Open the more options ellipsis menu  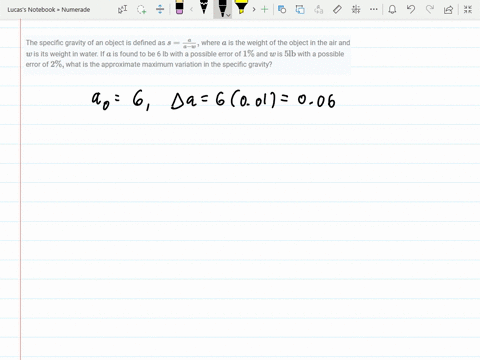(374, 9)
